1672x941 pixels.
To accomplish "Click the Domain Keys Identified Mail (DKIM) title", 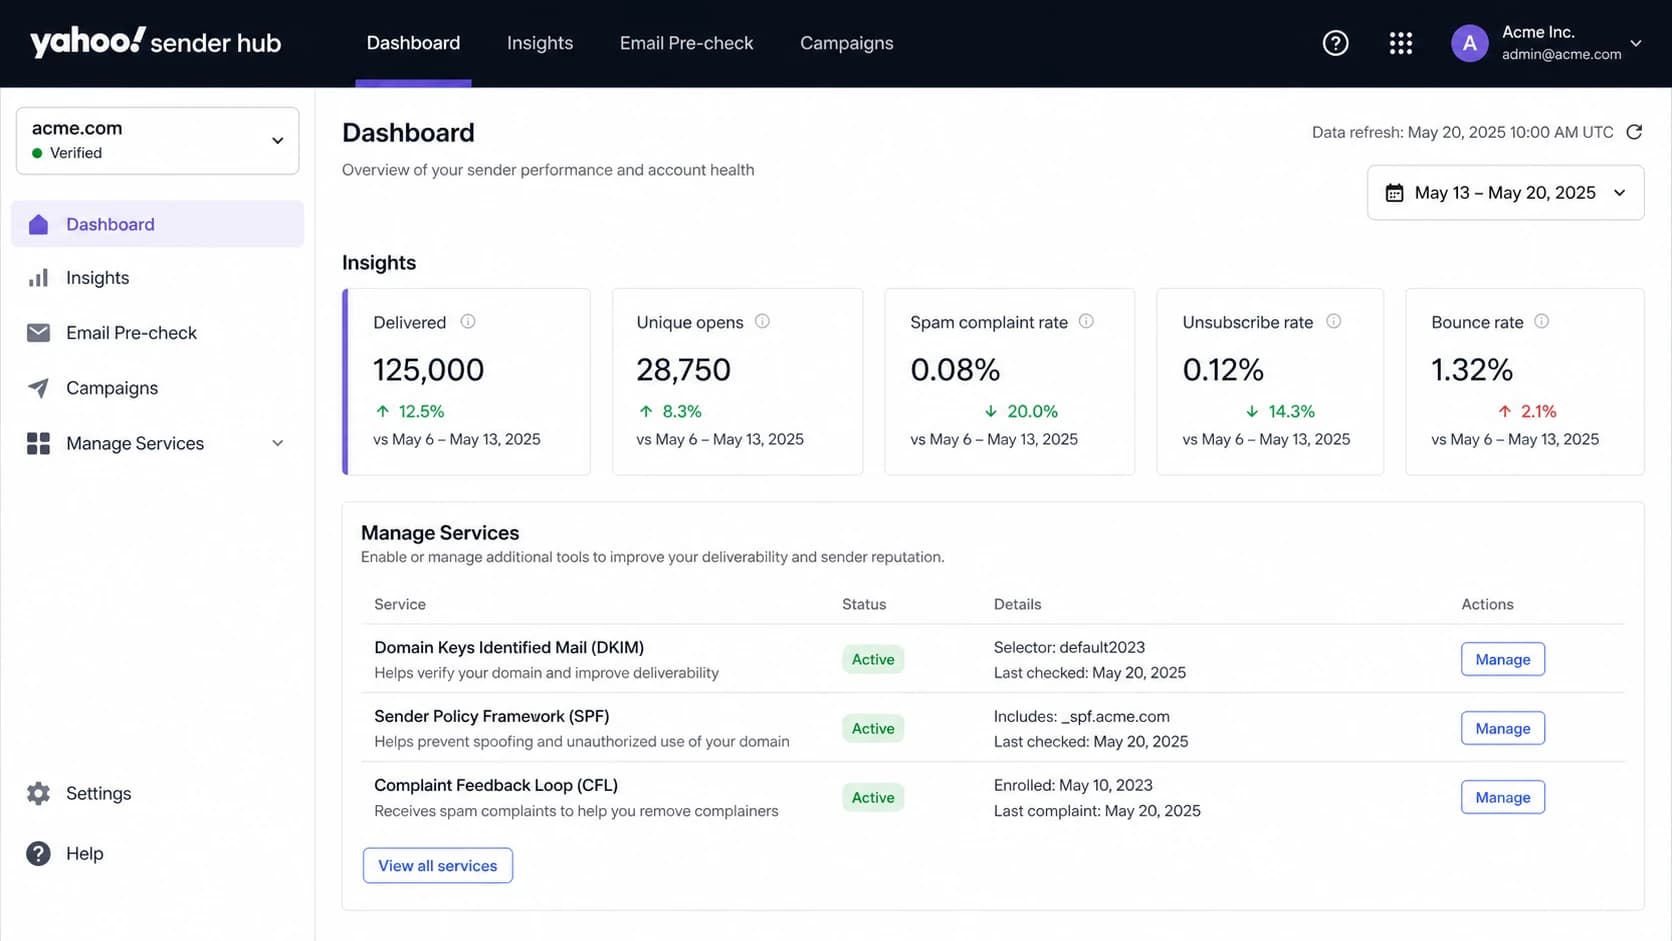I will tap(509, 647).
